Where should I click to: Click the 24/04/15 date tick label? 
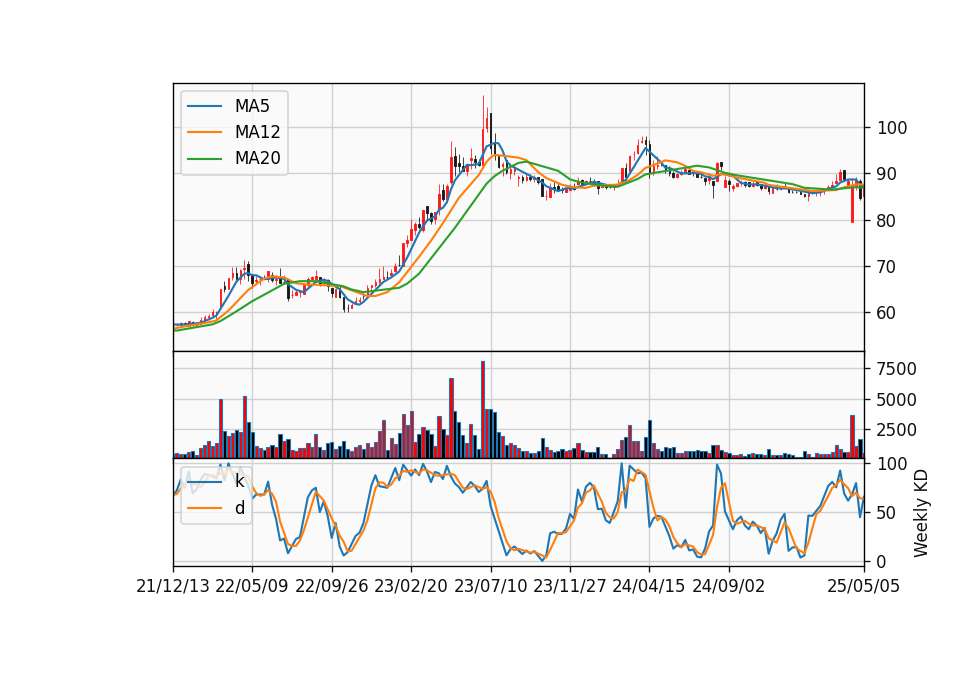tap(649, 586)
